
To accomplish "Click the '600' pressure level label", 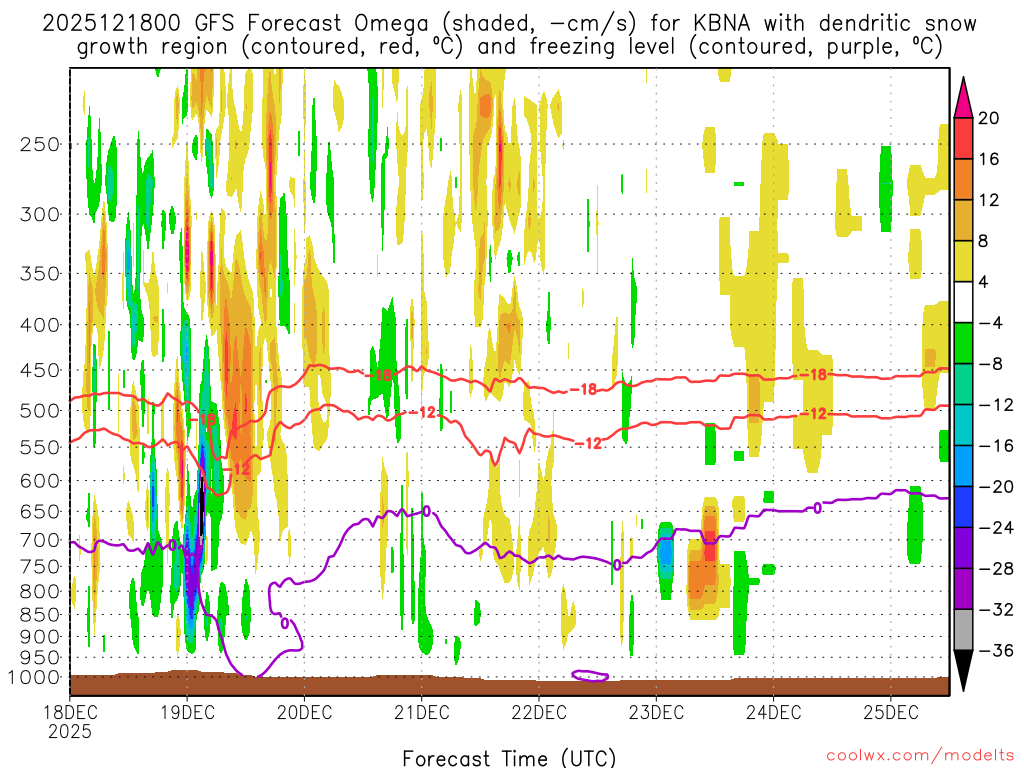I will pyautogui.click(x=40, y=481).
